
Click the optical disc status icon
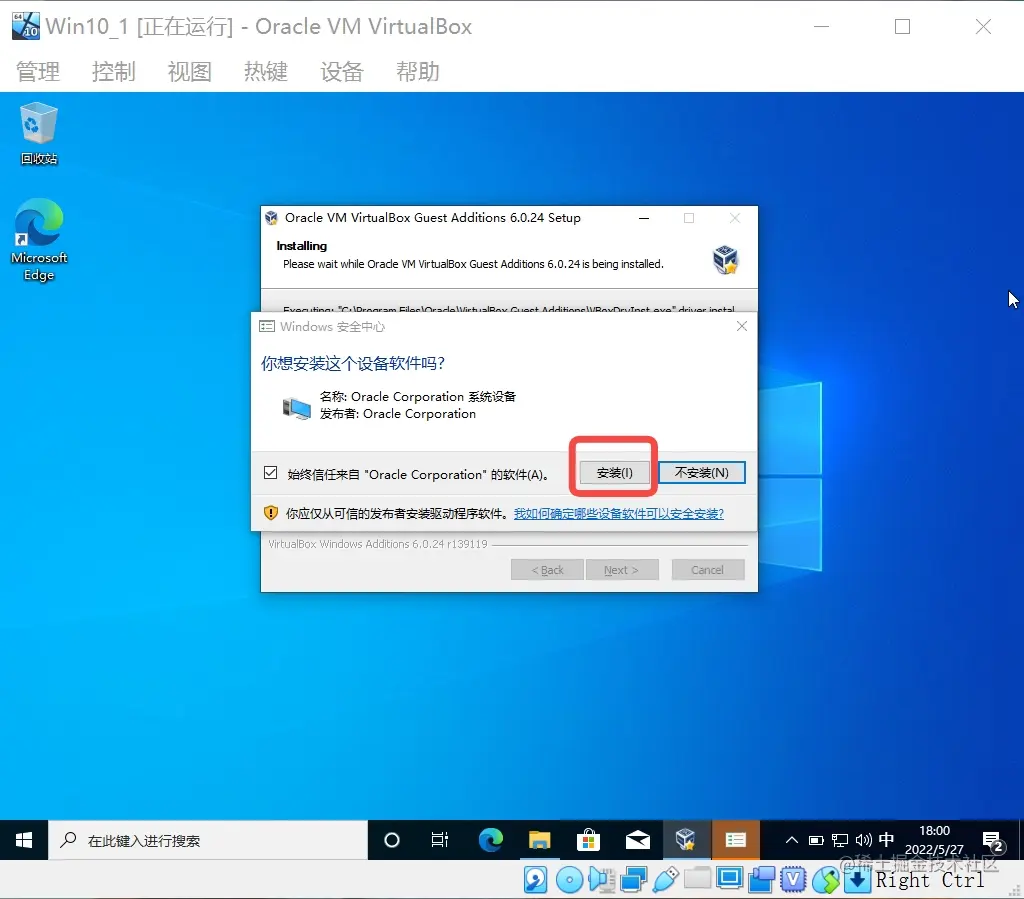point(569,880)
